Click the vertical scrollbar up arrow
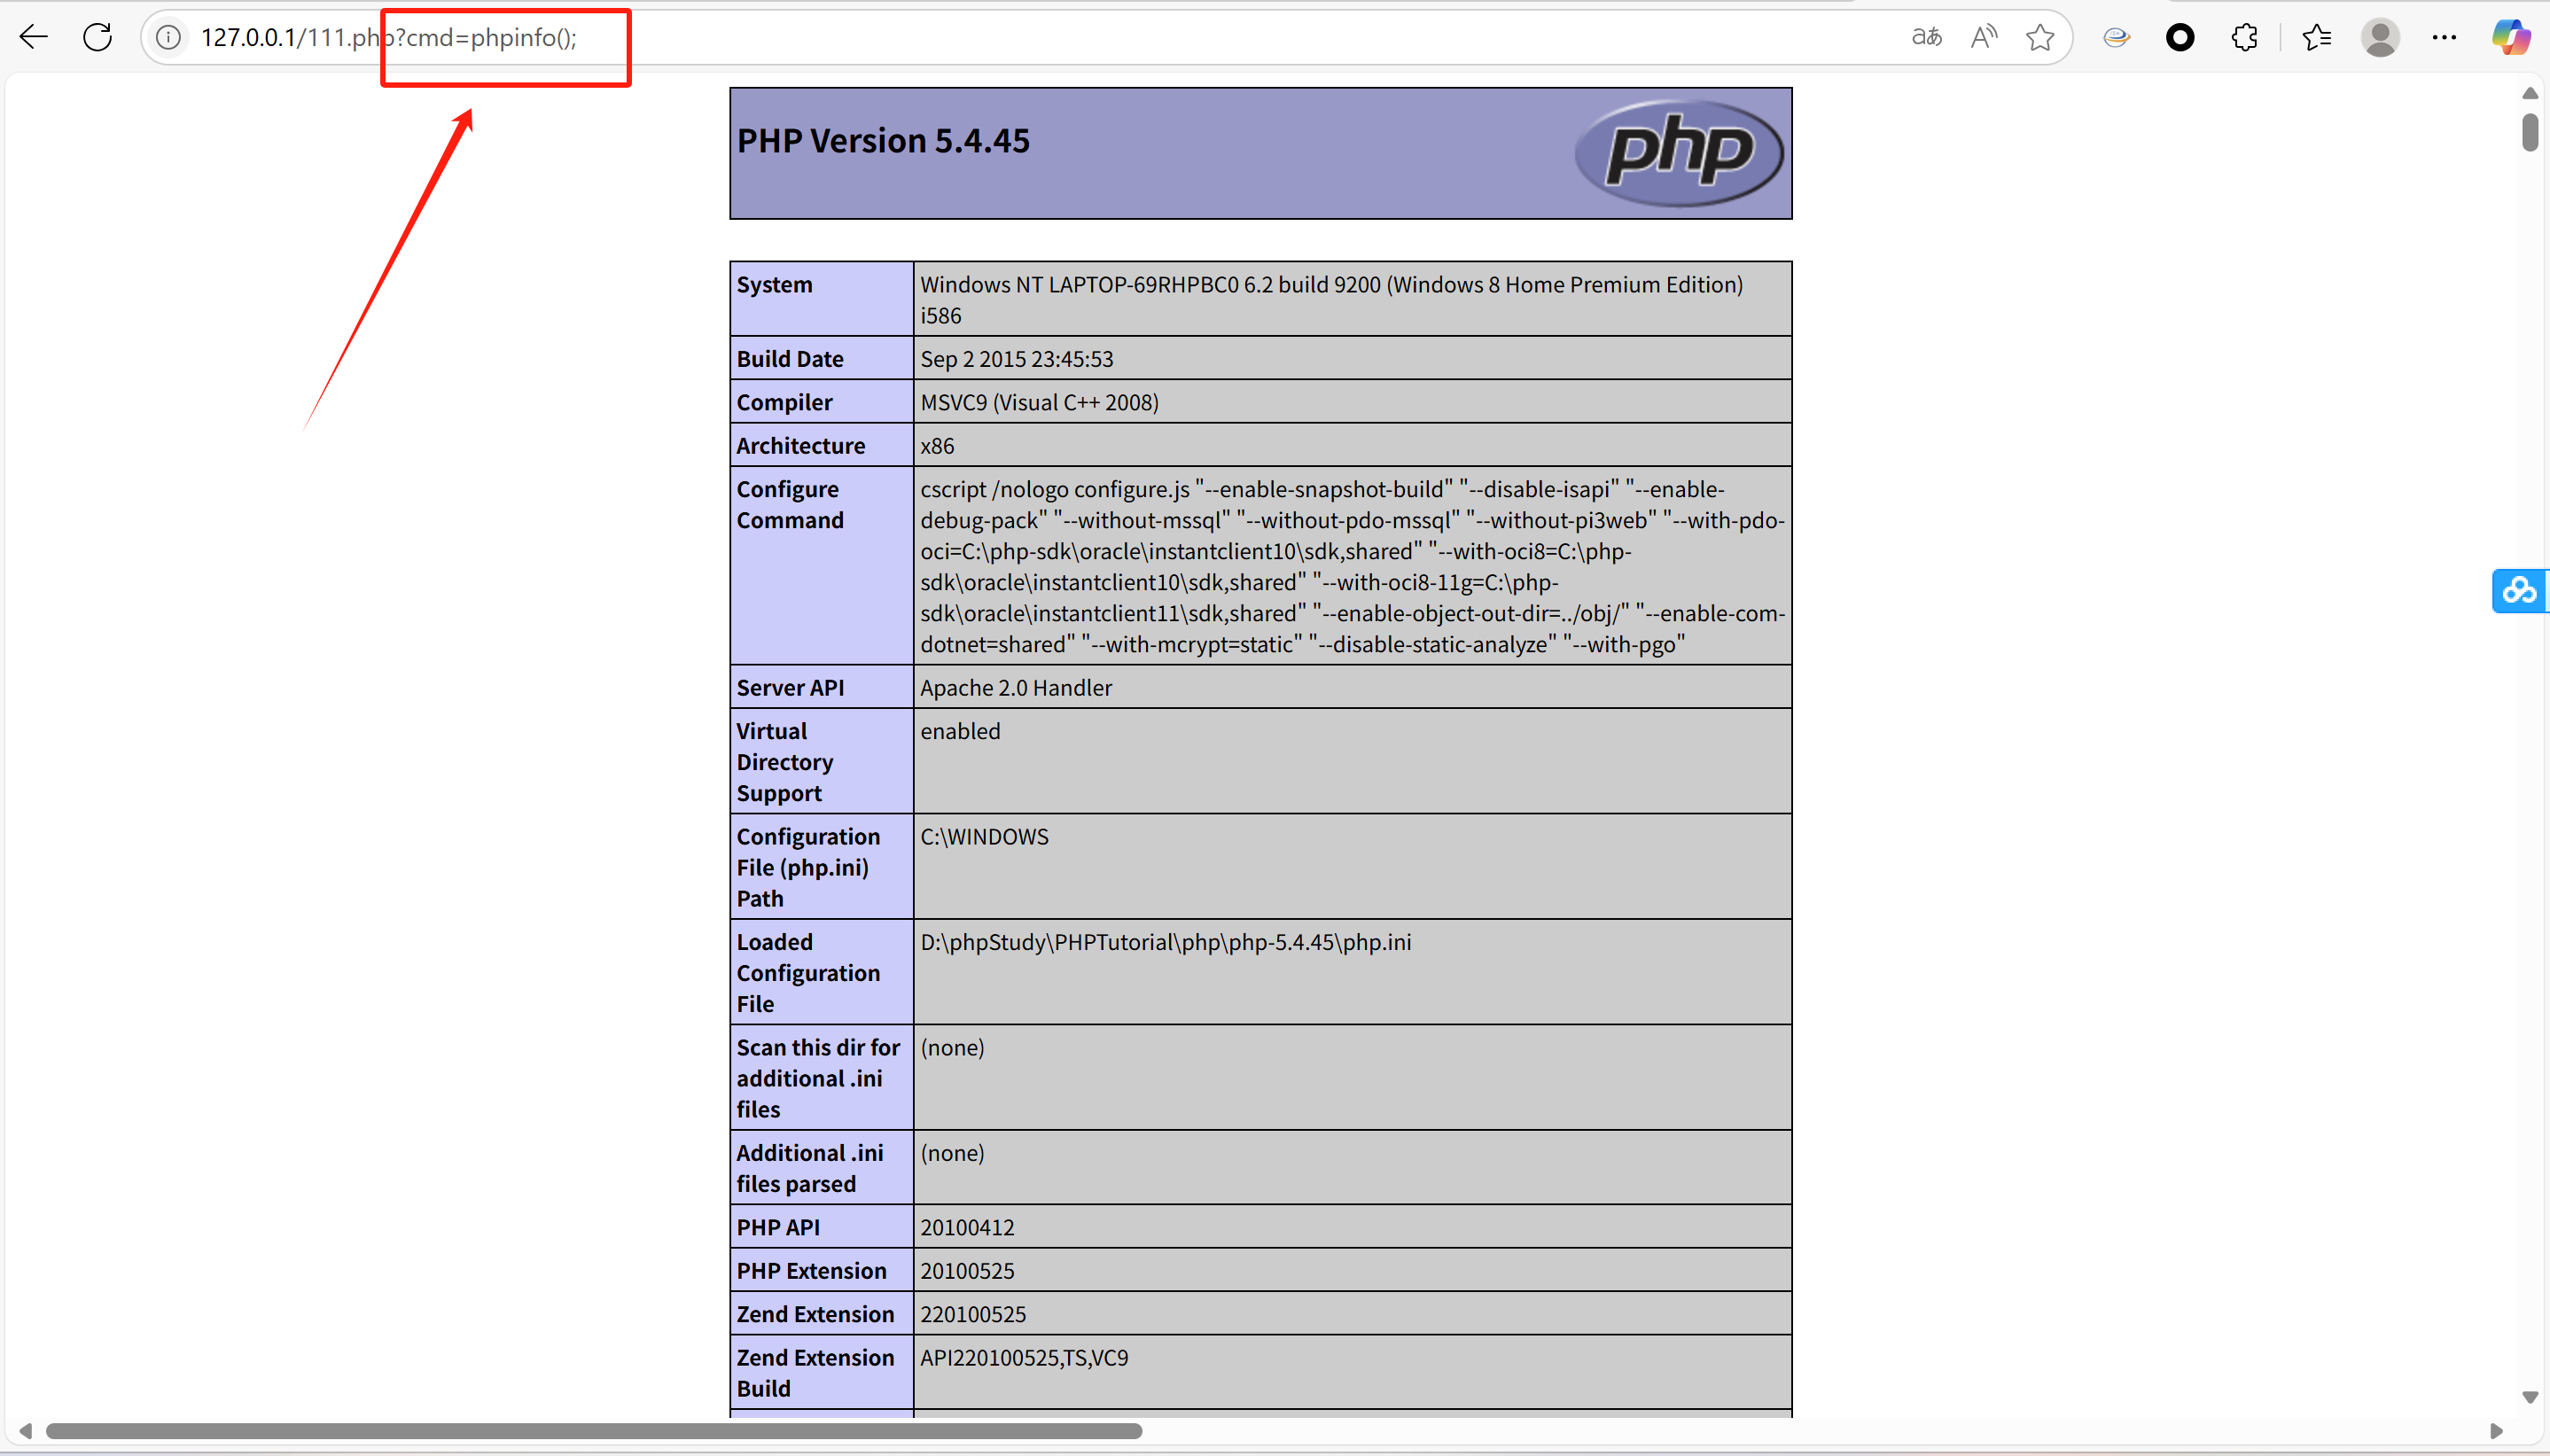 (x=2530, y=93)
